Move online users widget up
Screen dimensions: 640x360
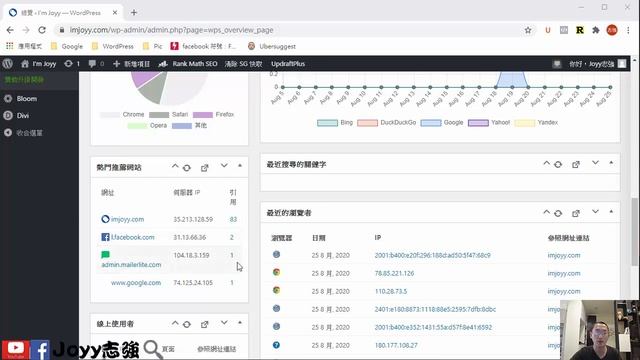(175, 323)
